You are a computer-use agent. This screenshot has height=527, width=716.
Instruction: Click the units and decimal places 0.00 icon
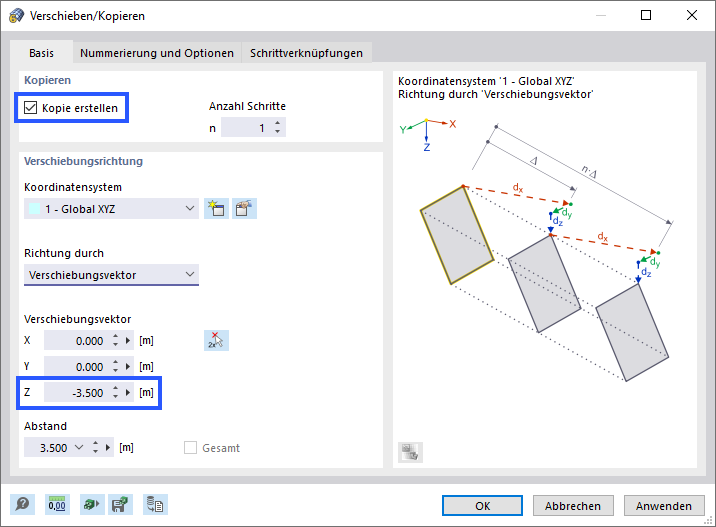[57, 505]
